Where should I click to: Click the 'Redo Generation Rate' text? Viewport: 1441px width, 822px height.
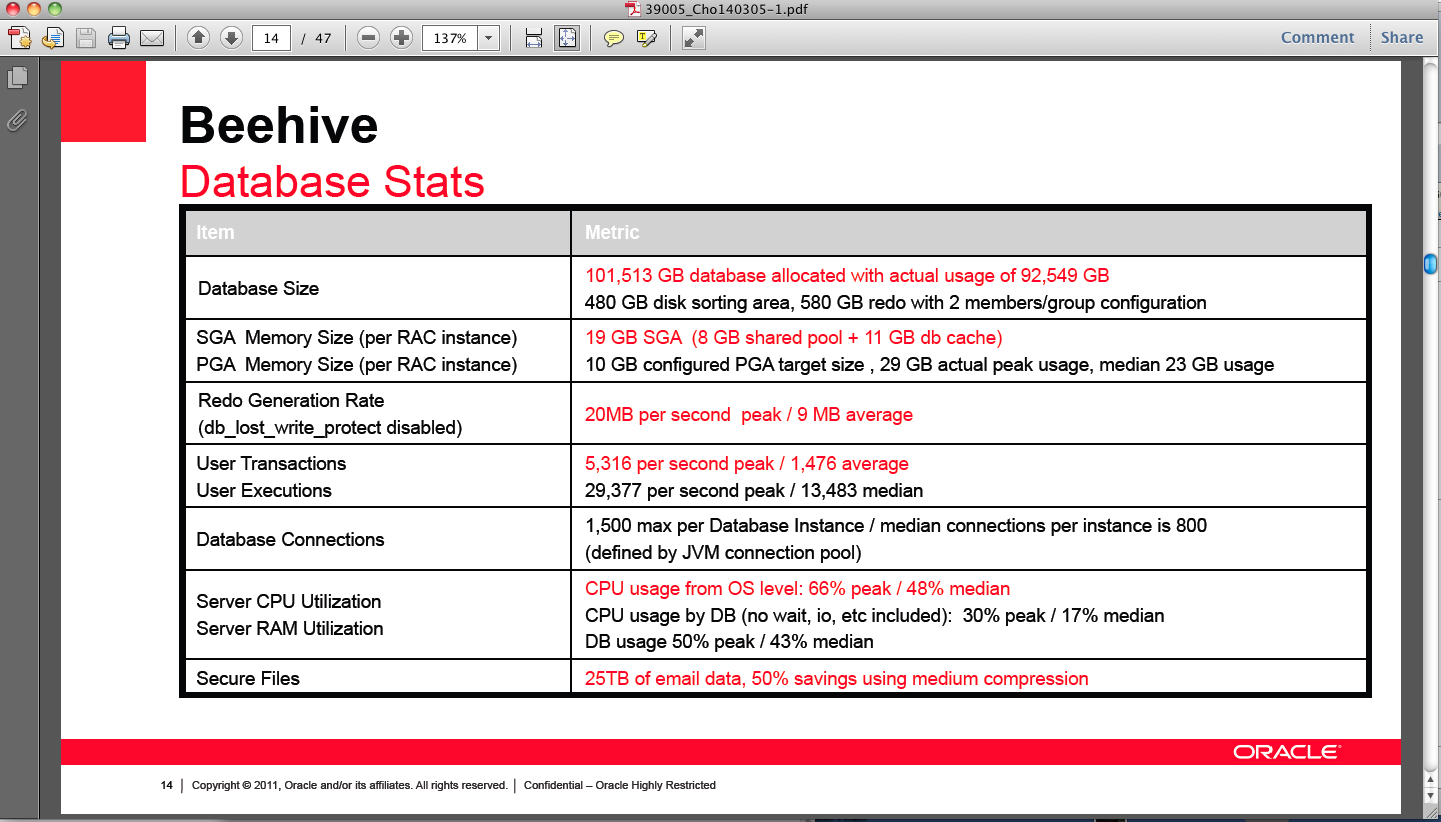click(291, 400)
